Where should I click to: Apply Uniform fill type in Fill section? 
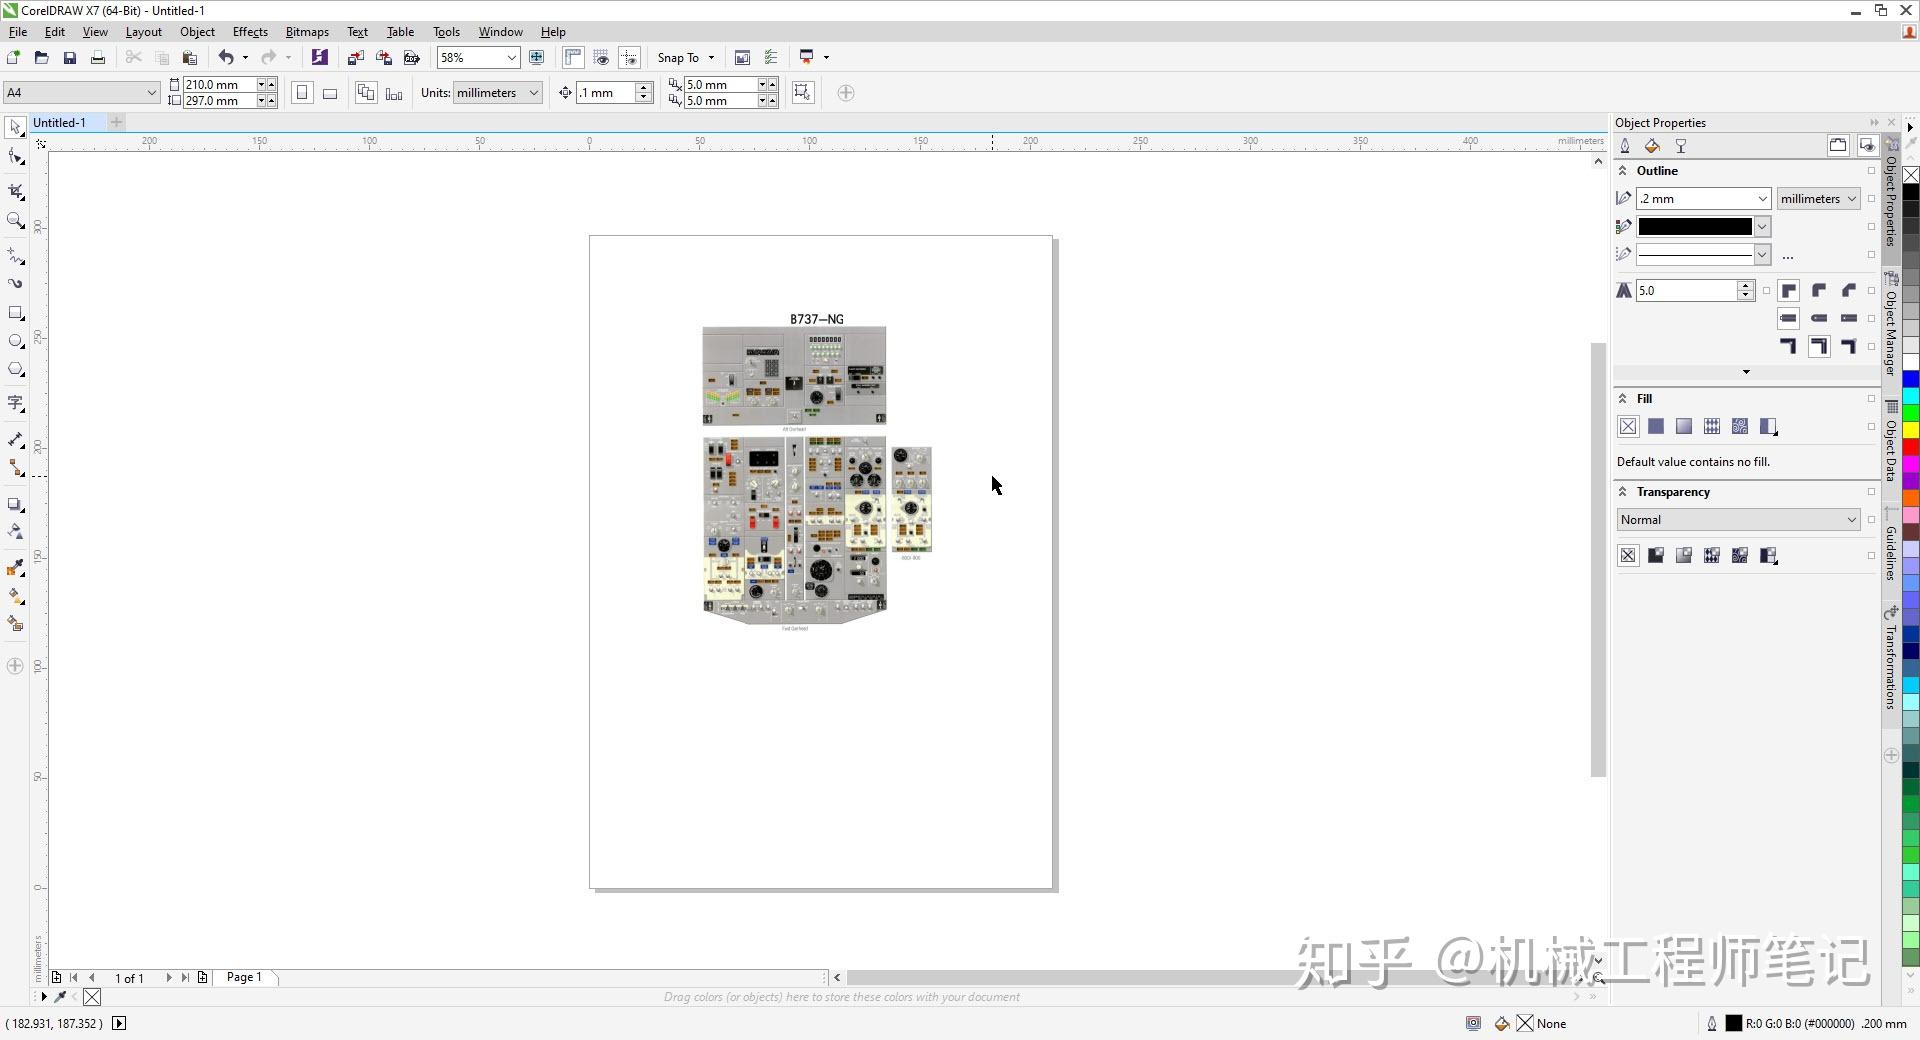(x=1656, y=427)
